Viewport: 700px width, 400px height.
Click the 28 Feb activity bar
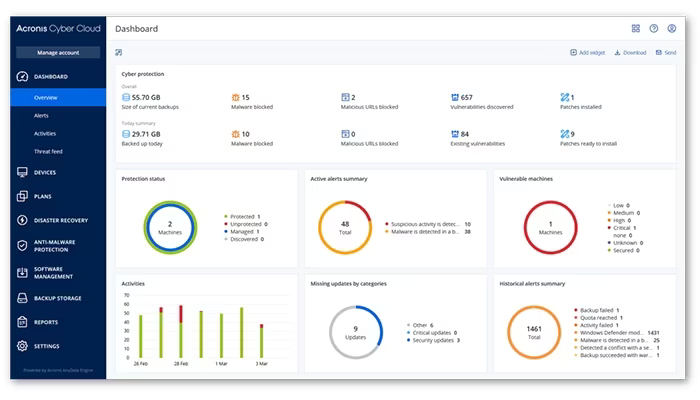pos(181,331)
